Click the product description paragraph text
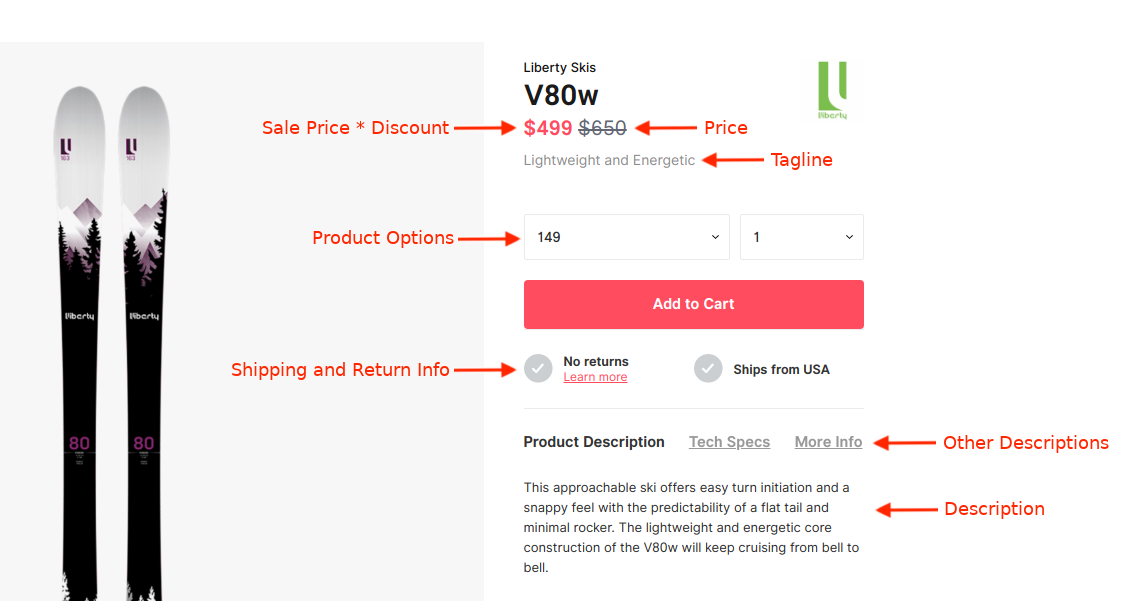 pyautogui.click(x=690, y=527)
